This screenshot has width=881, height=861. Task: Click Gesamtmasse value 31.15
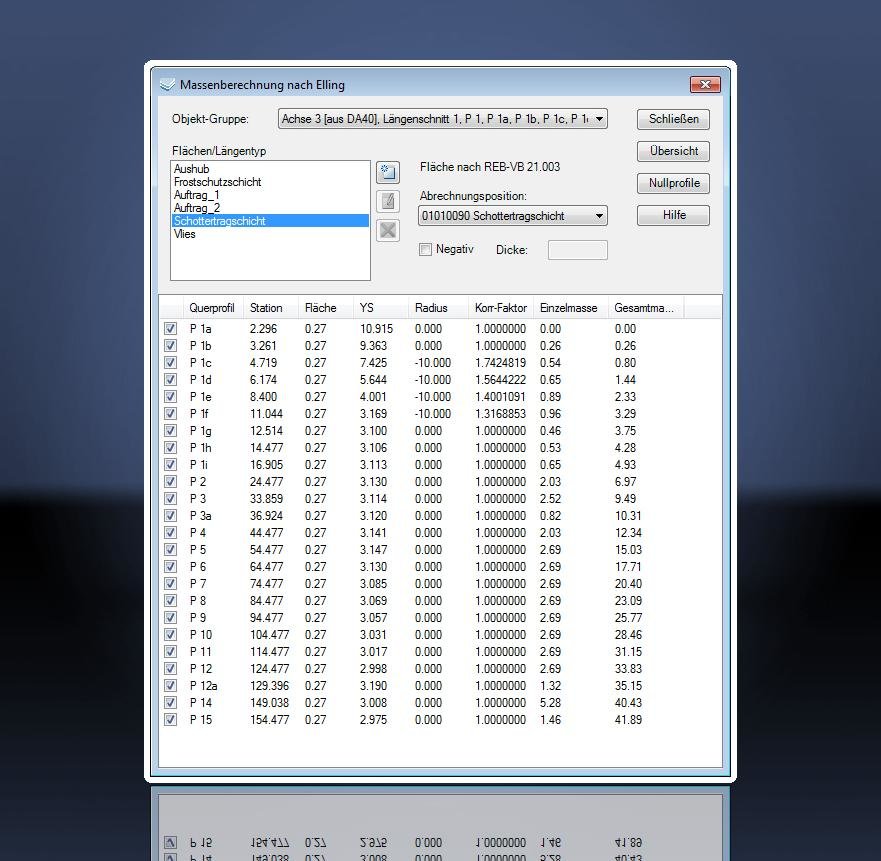pos(628,652)
